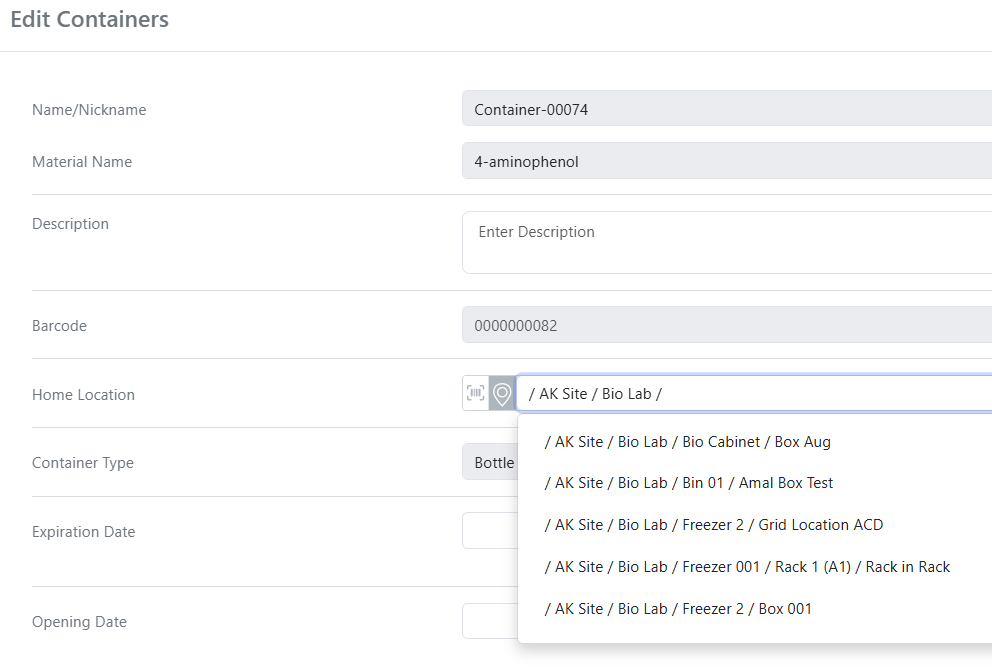The height and width of the screenshot is (672, 992).
Task: Select the Rack 1 (A1) / Rack in Rack location
Action: point(747,567)
